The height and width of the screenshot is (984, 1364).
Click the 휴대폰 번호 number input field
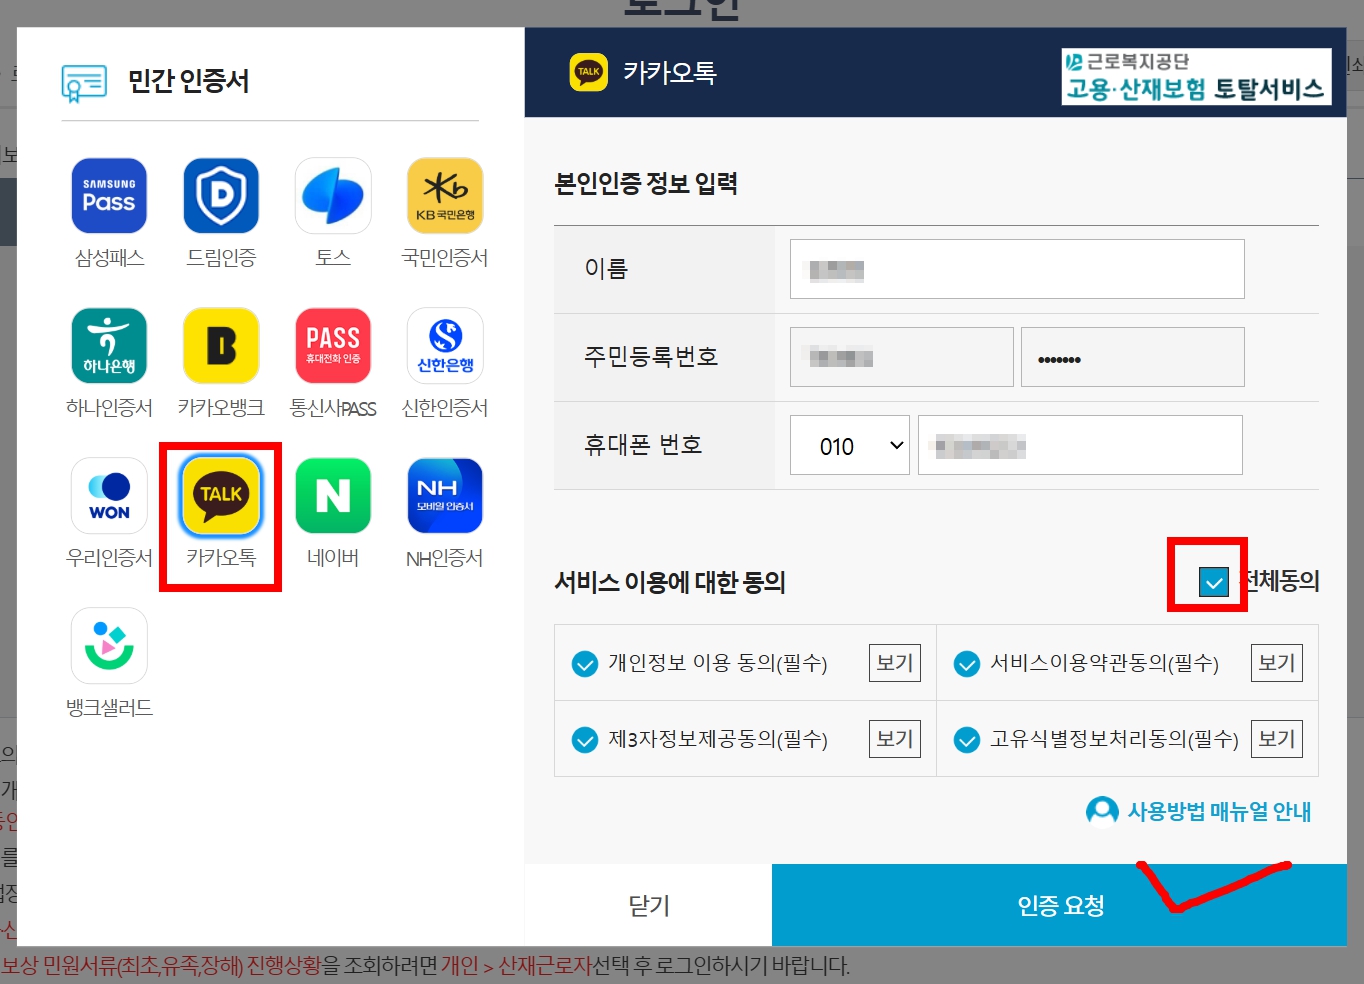coord(1080,445)
